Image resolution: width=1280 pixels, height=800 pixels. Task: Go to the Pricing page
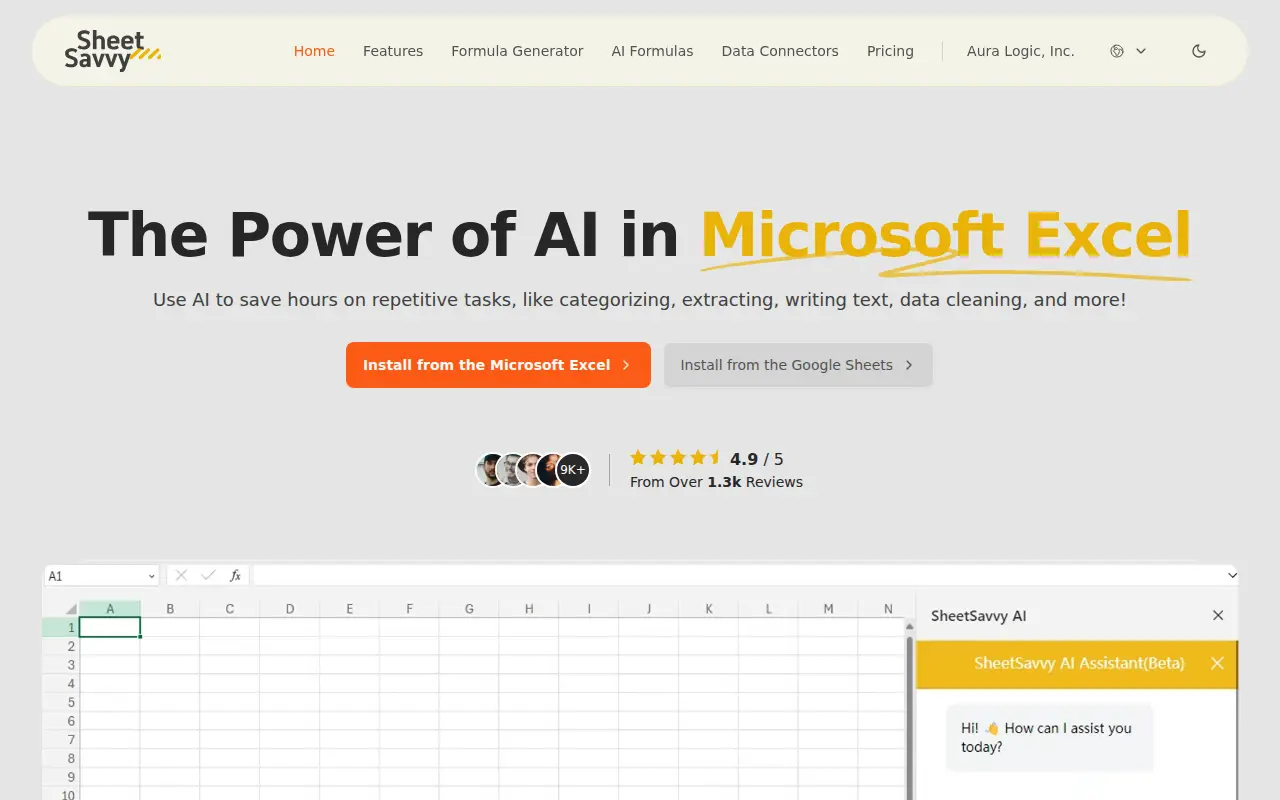(x=890, y=51)
